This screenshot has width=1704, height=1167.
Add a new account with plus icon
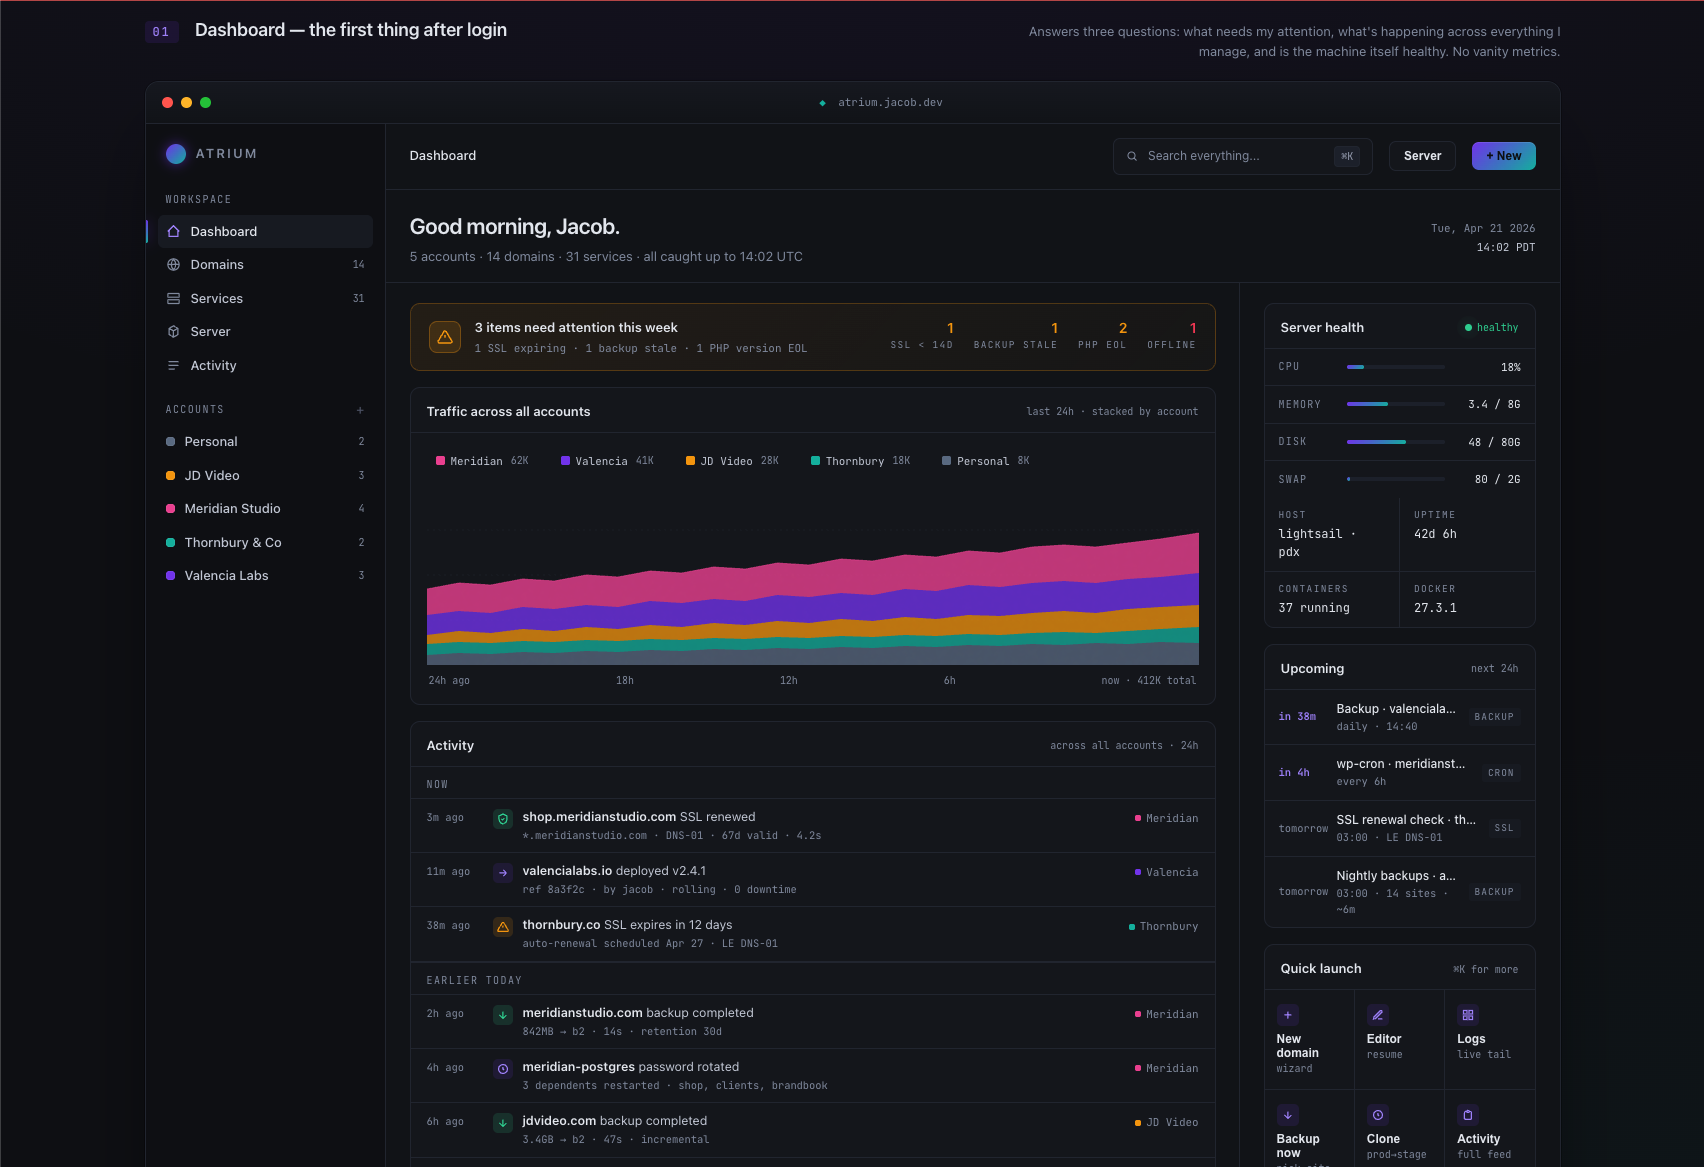point(360,410)
